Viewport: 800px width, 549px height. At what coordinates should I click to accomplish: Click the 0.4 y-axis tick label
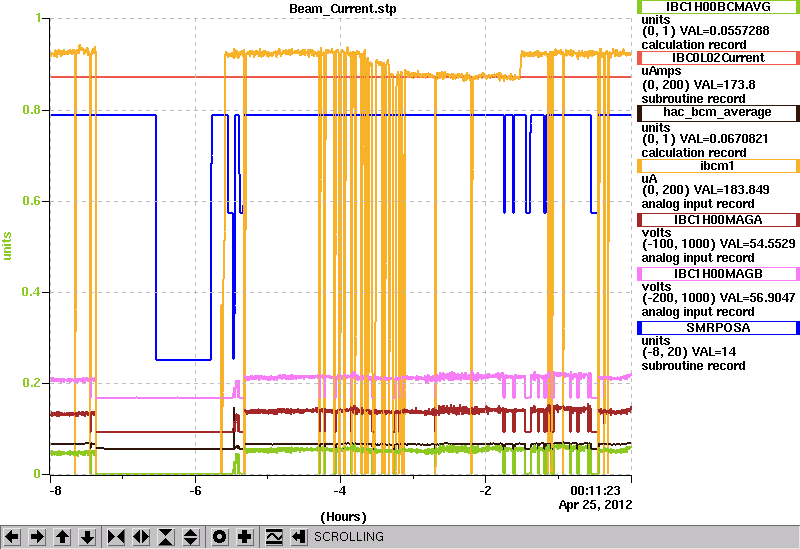pos(32,291)
